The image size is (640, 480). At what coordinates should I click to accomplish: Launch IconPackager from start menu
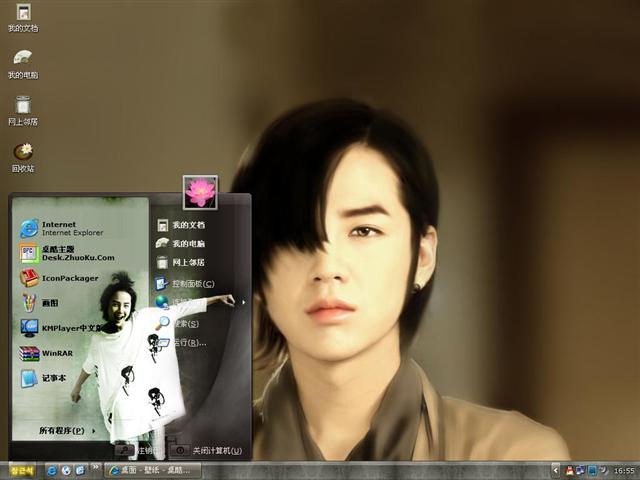pos(59,278)
